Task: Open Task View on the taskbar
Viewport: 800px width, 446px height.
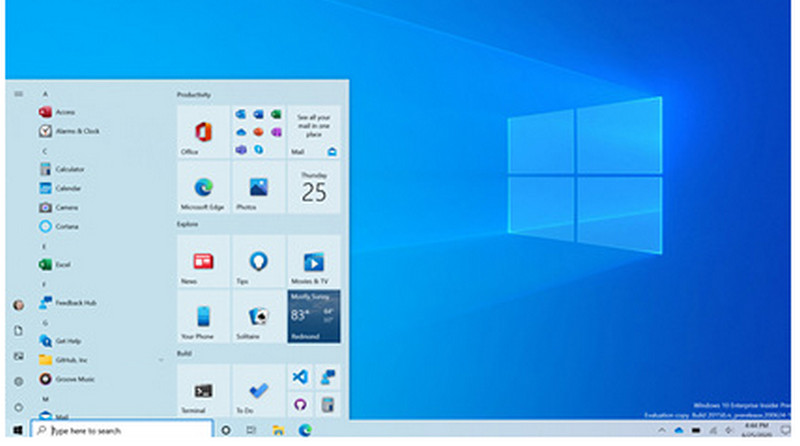Action: 251,430
